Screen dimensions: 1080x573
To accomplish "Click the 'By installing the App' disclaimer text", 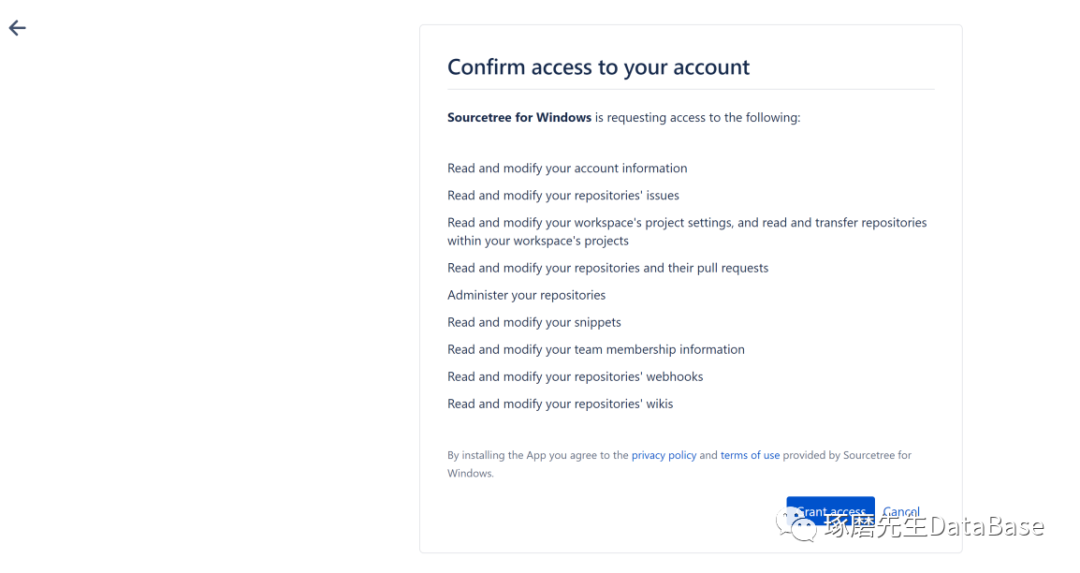I will (538, 455).
